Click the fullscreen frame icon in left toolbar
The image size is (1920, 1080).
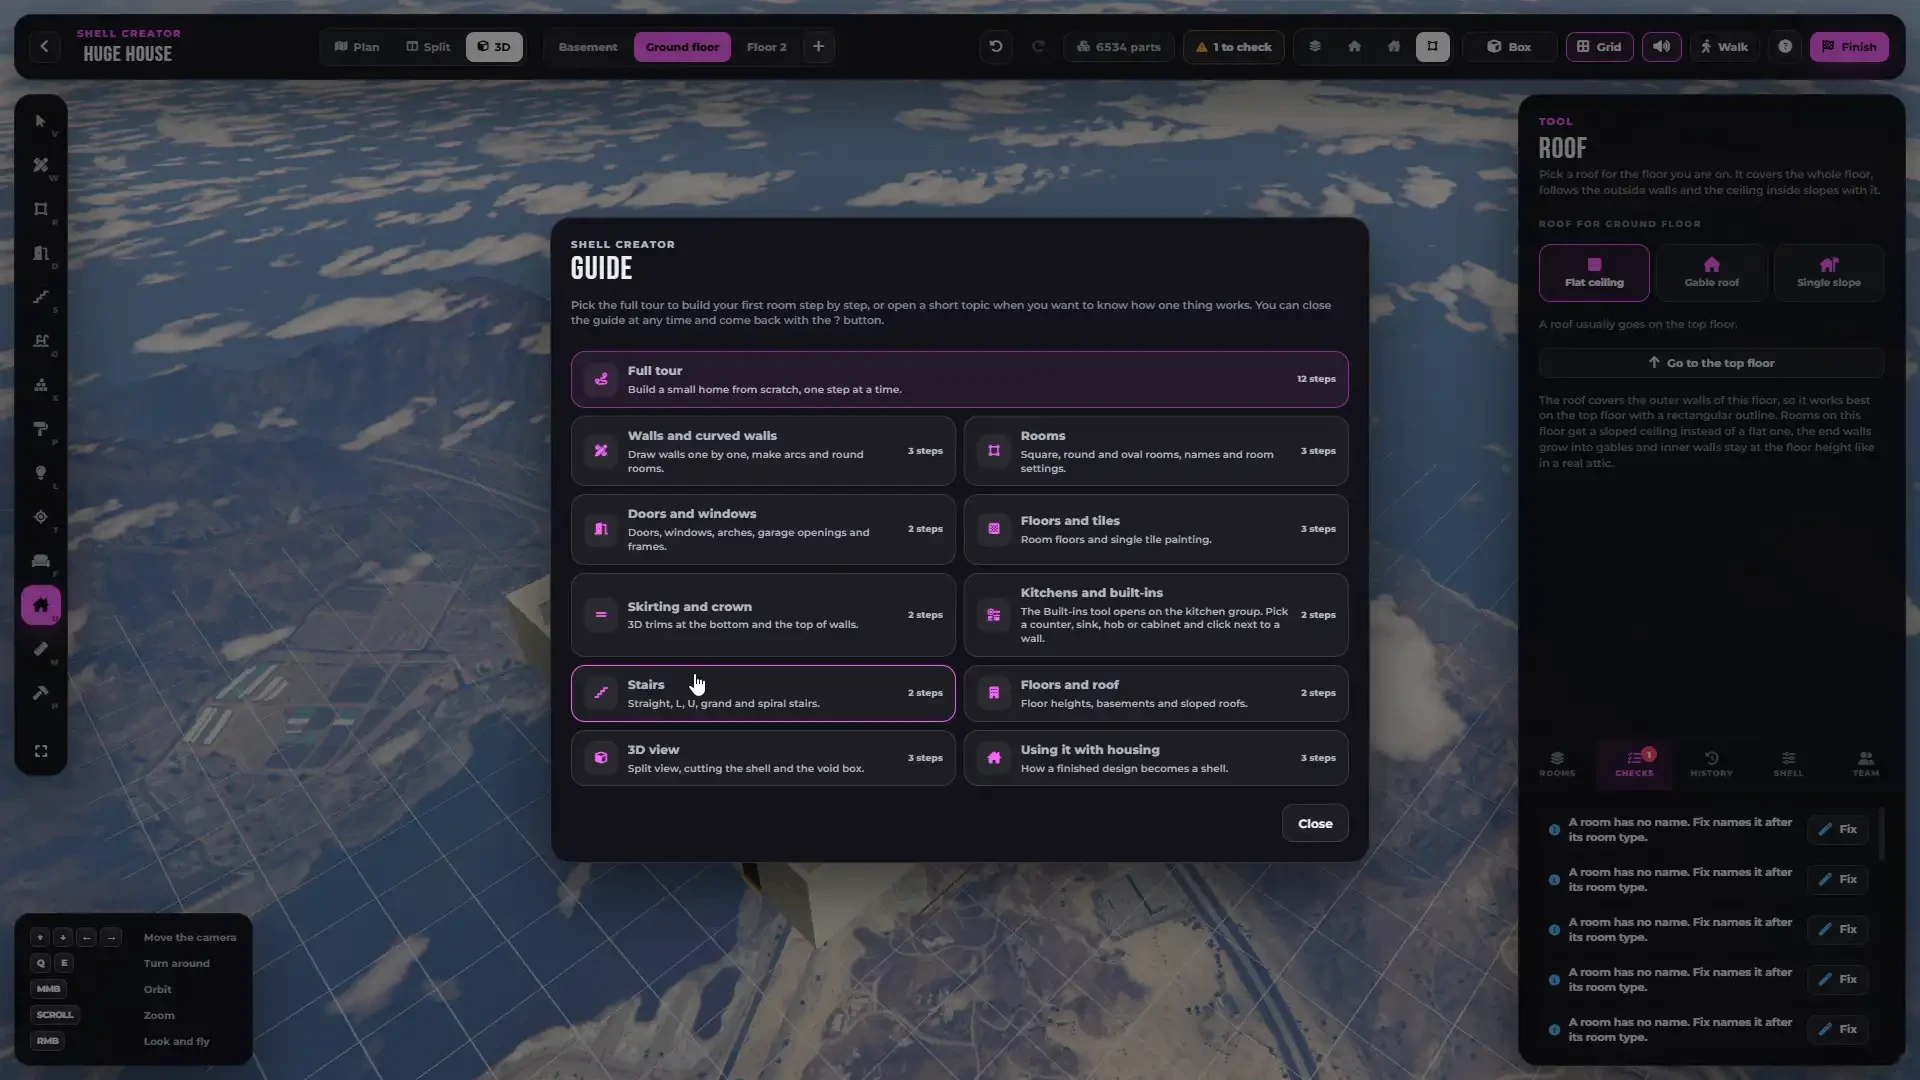point(41,751)
